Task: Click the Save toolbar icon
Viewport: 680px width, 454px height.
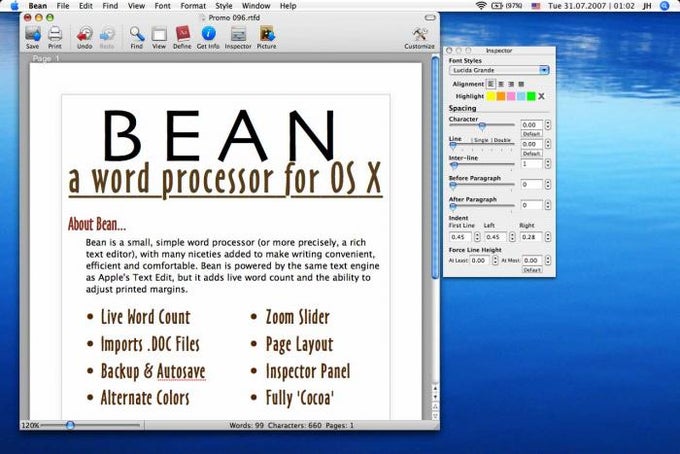Action: pyautogui.click(x=33, y=34)
